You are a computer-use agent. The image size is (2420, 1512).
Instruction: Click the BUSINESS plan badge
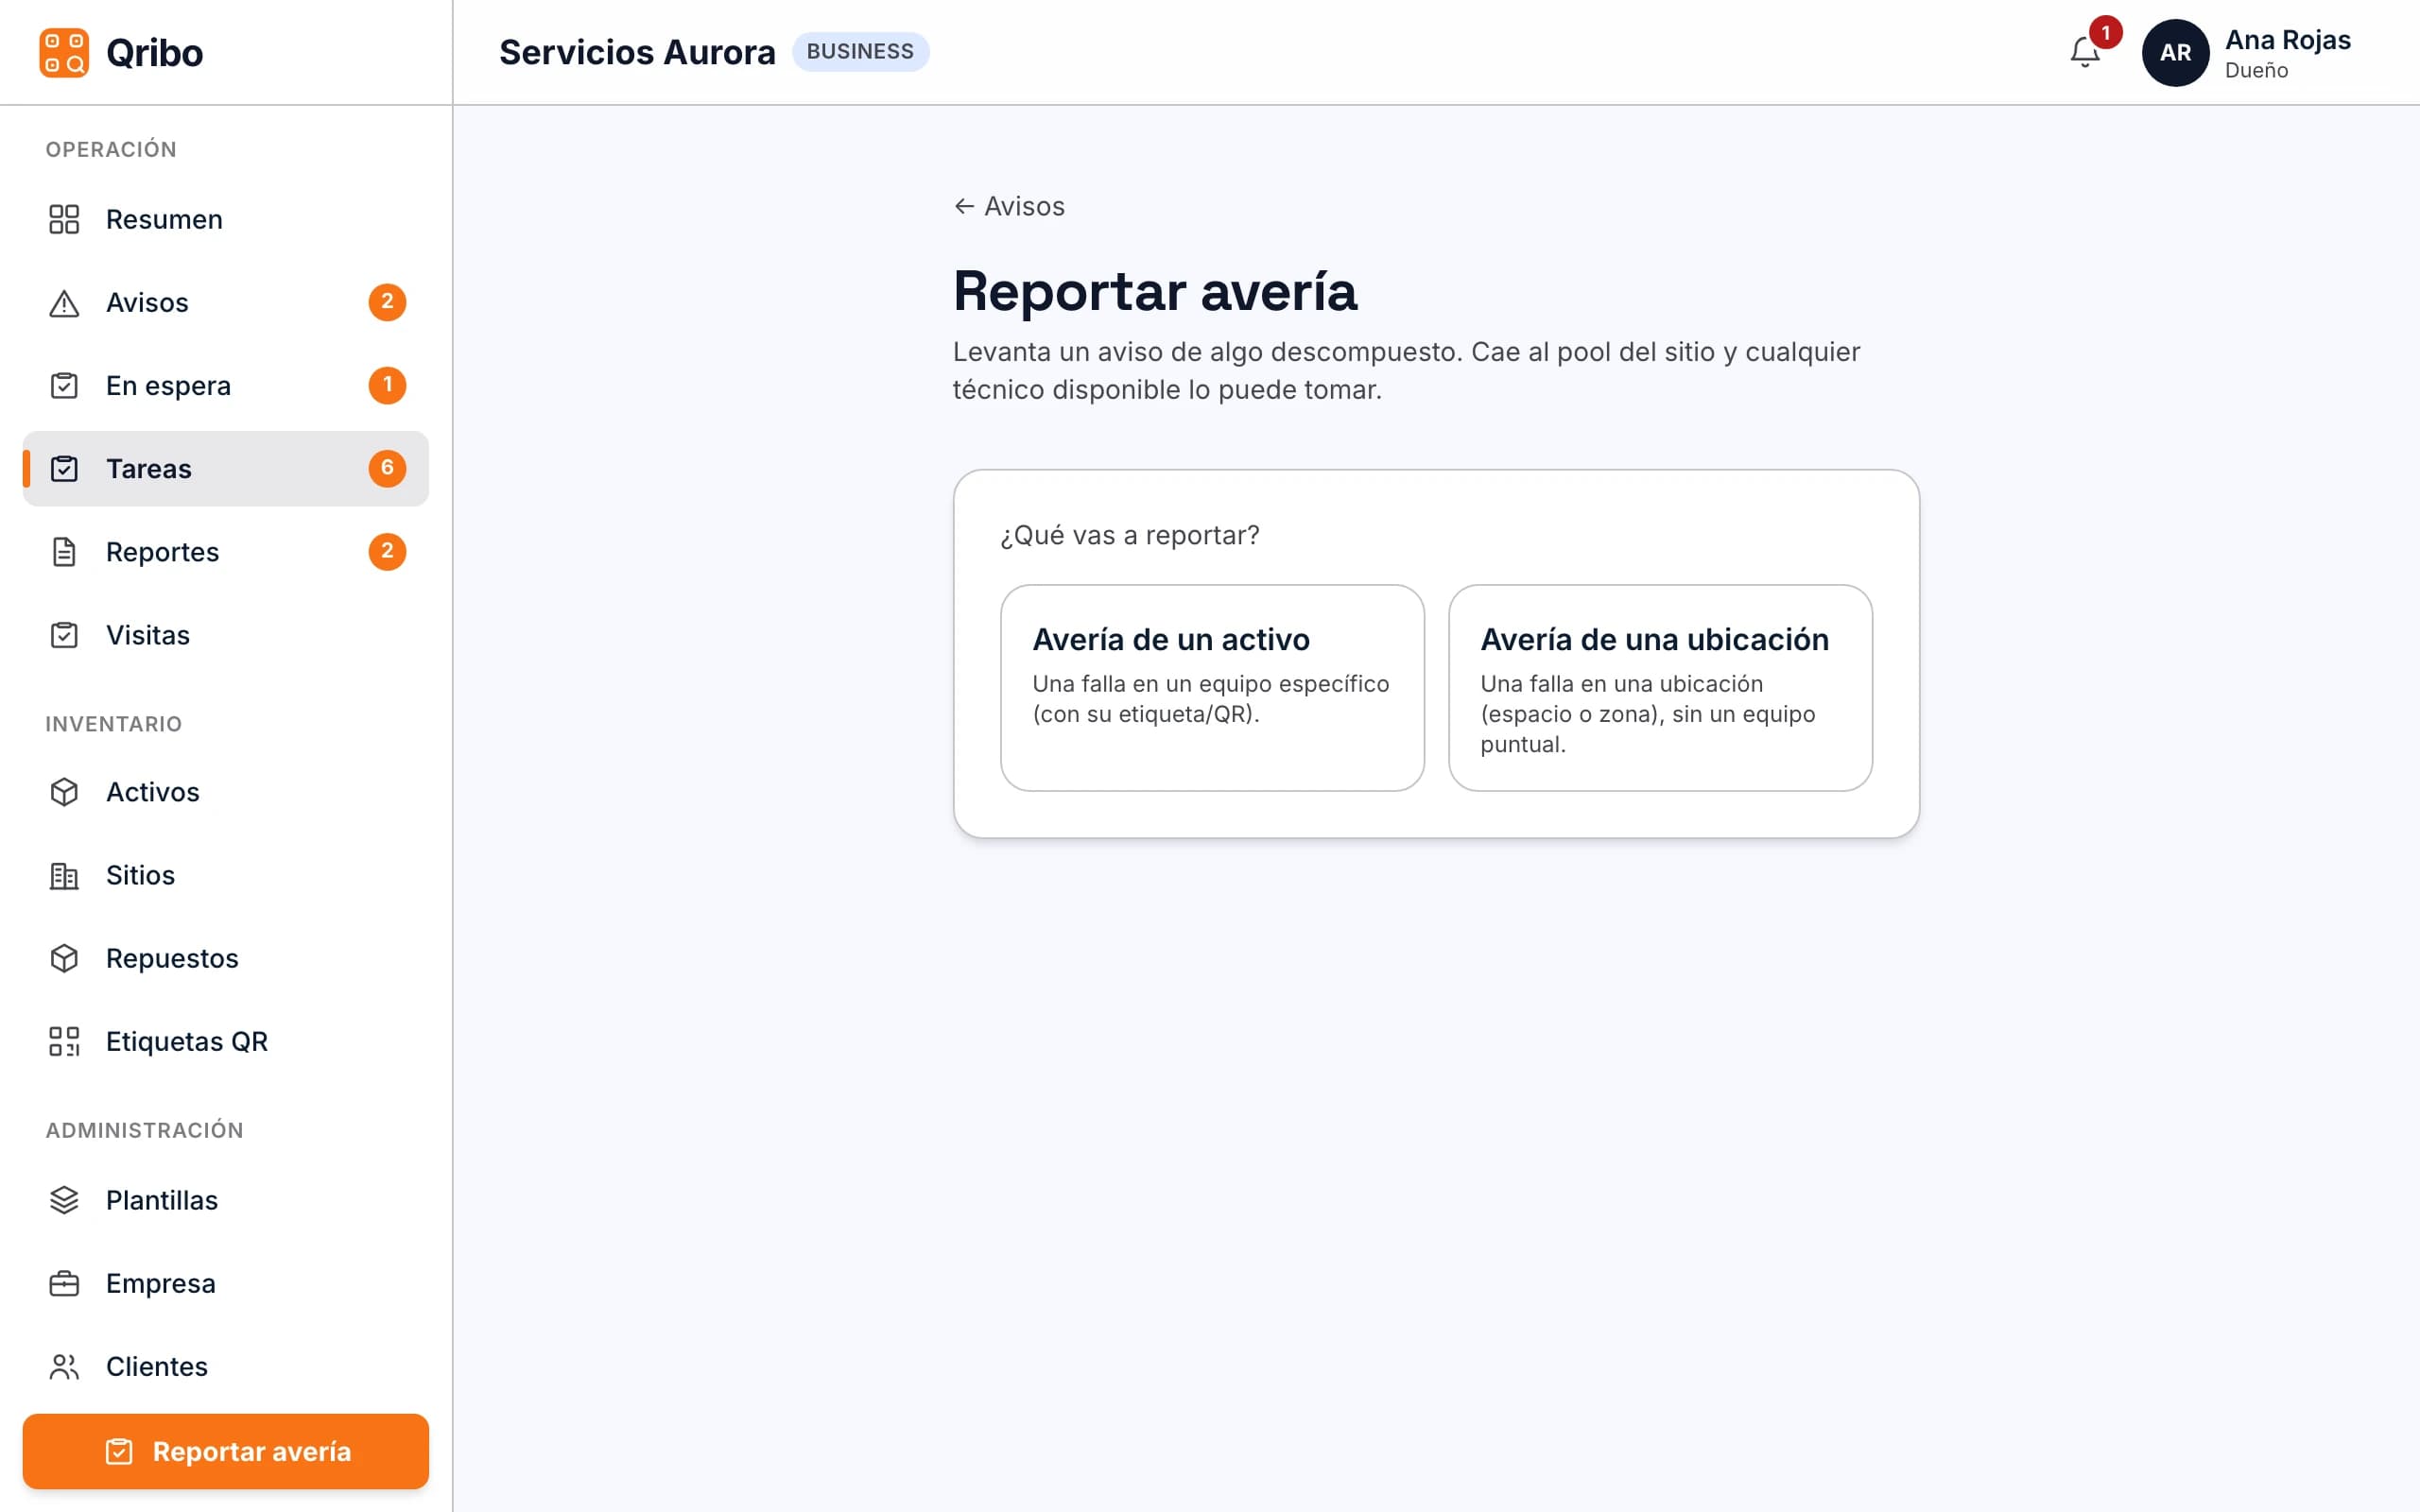[860, 52]
